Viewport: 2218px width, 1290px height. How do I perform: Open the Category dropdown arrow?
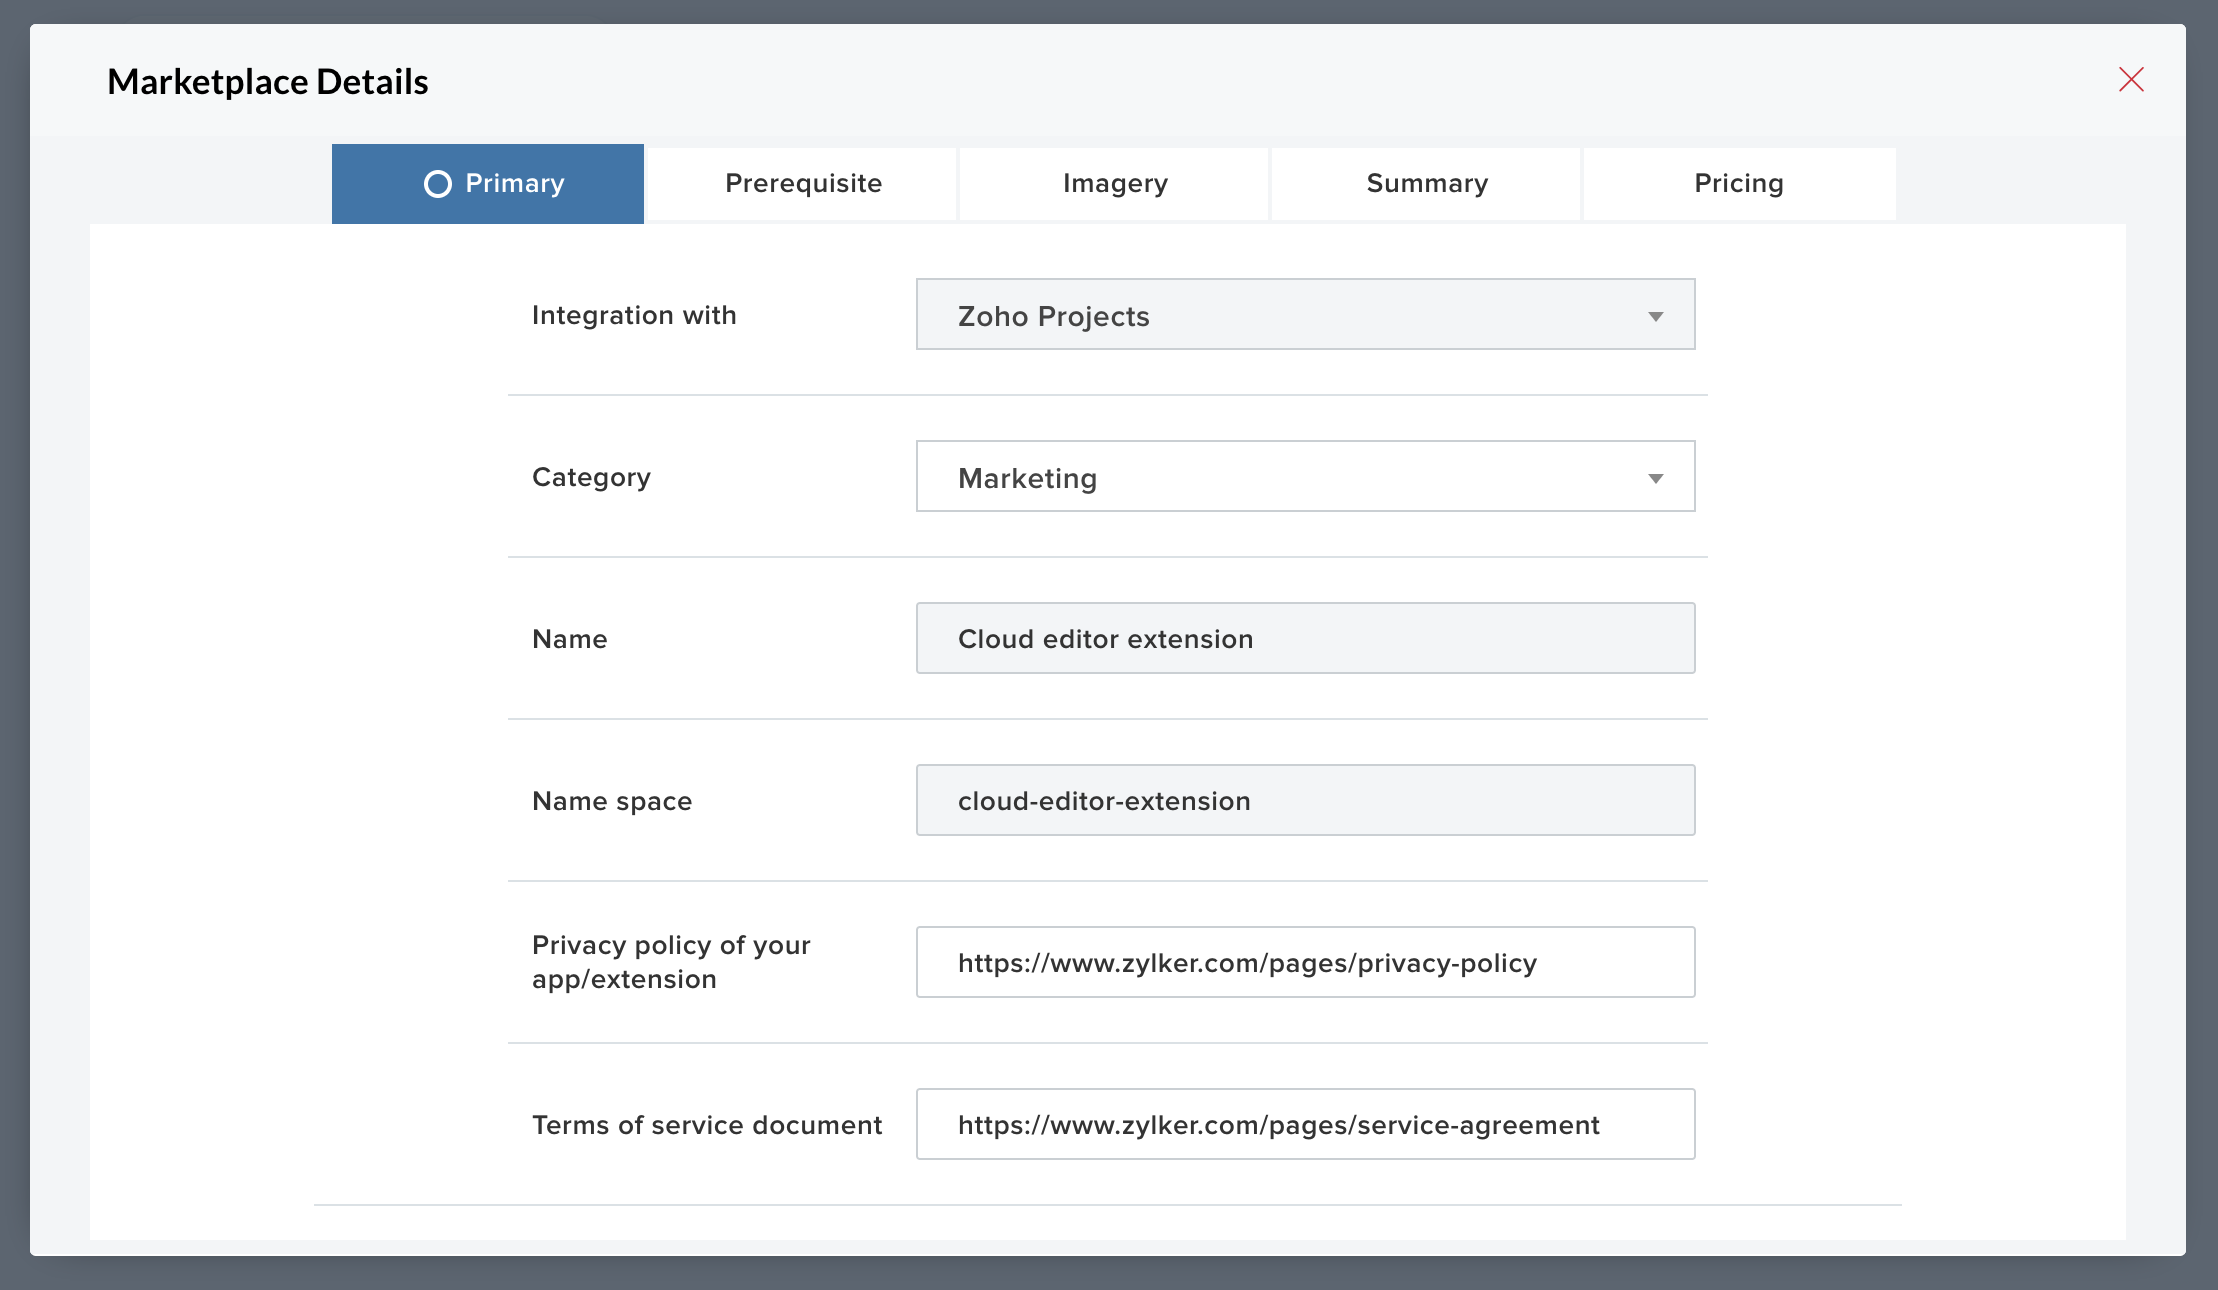[x=1655, y=478]
